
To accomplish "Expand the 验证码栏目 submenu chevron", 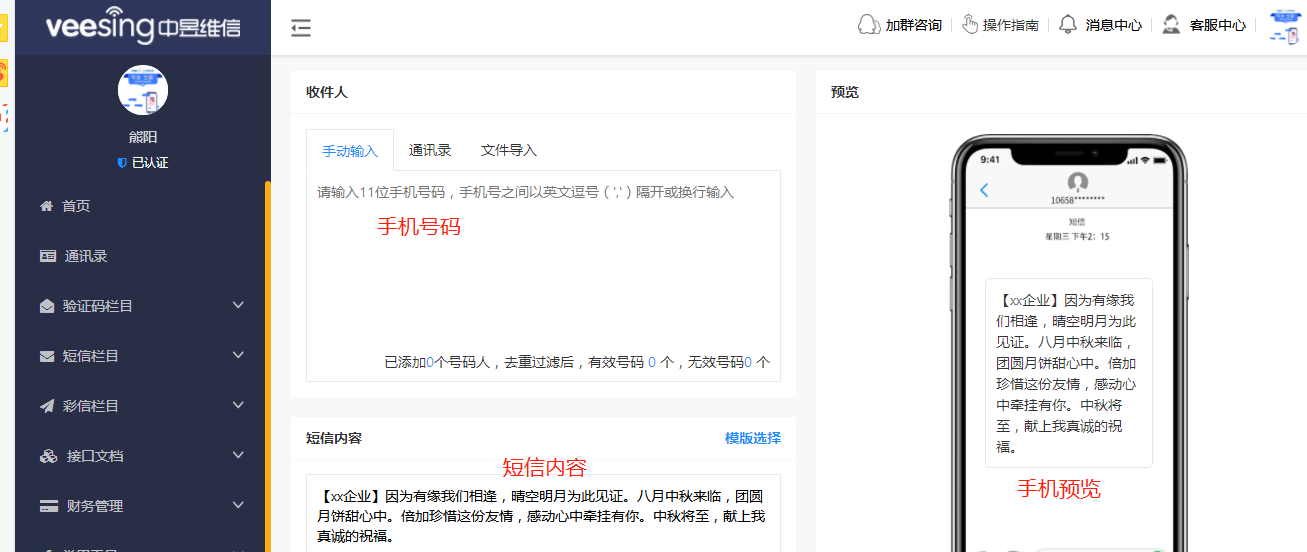I will coord(238,305).
